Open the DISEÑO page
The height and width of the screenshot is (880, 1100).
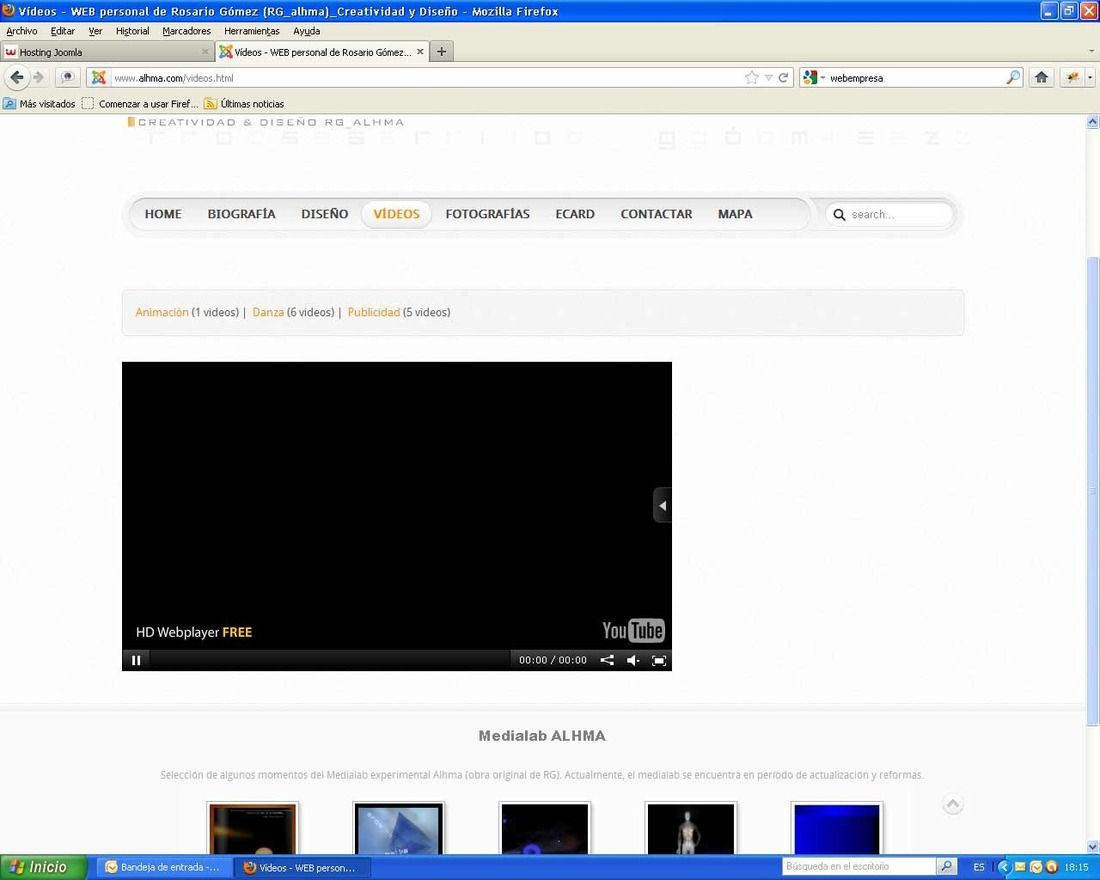click(325, 214)
